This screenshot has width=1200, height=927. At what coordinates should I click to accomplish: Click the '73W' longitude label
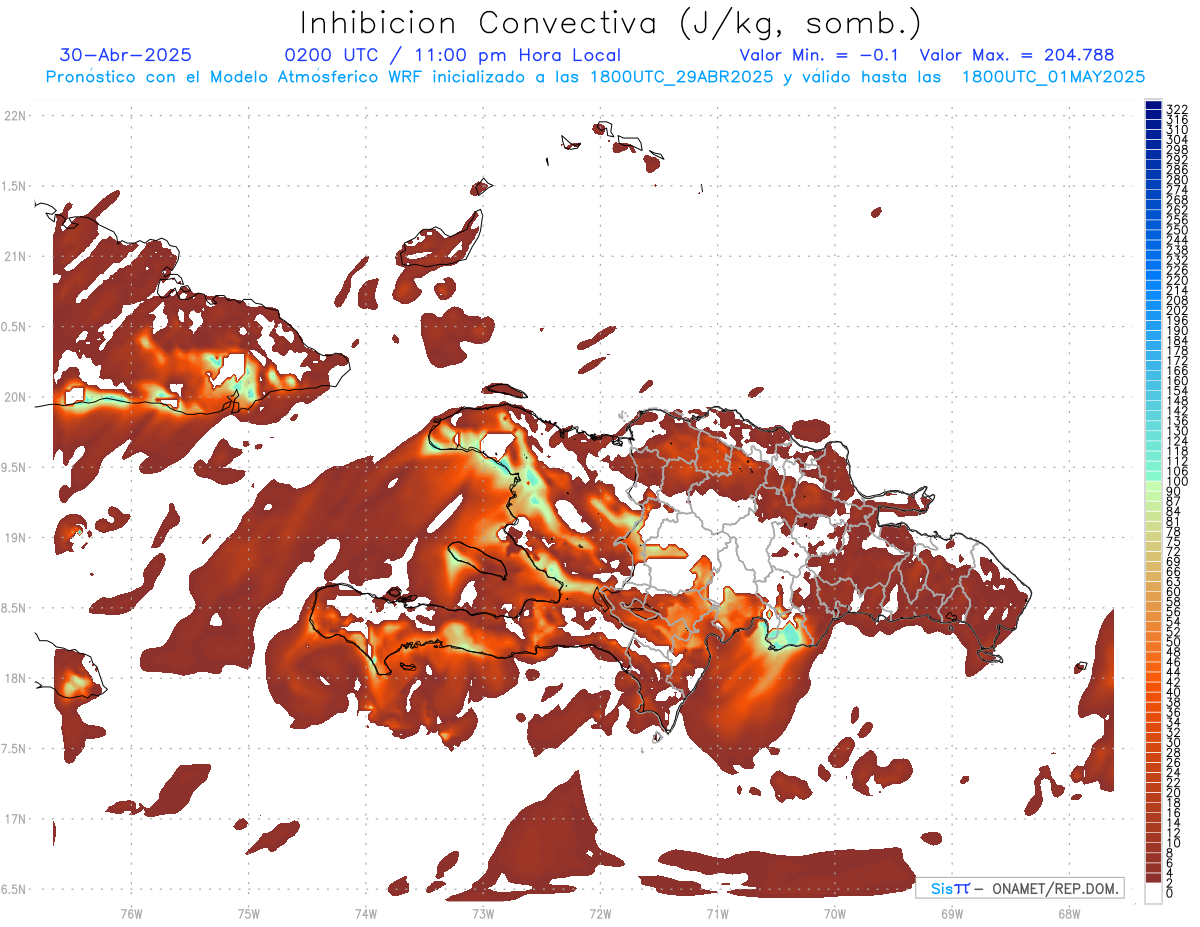click(482, 913)
